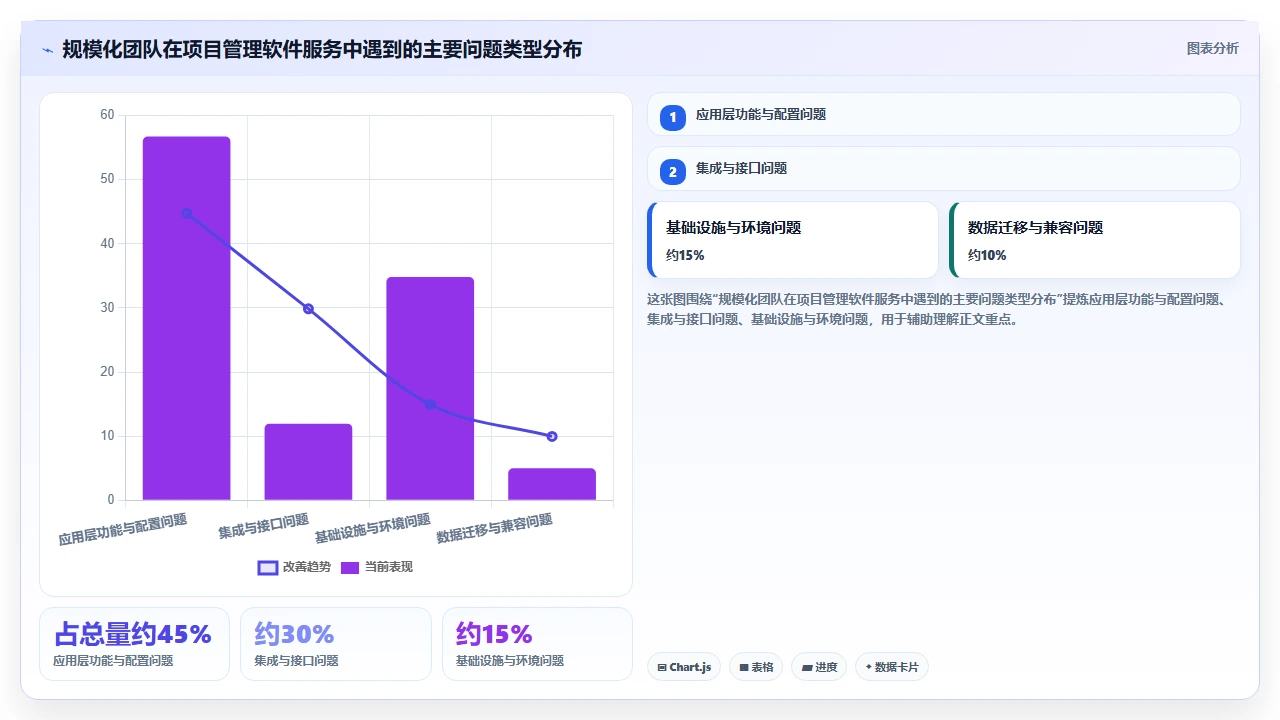
Task: Click the 约30% stat card
Action: (336, 644)
